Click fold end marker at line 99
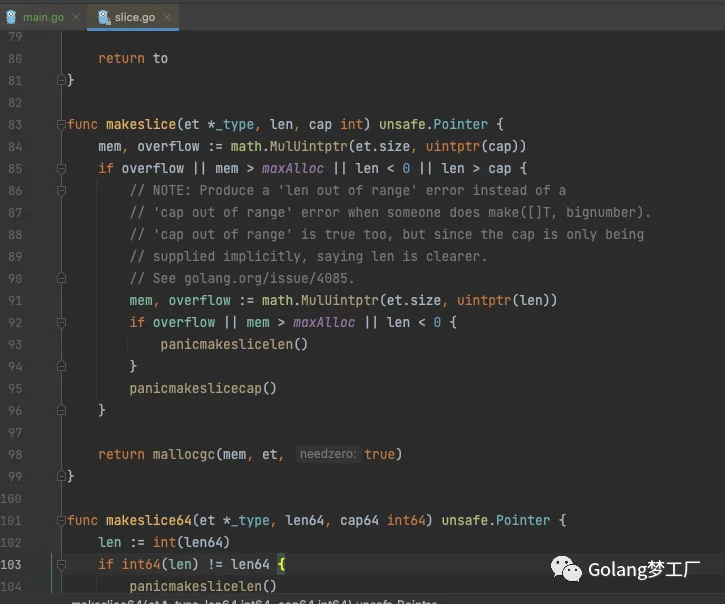Image resolution: width=725 pixels, height=604 pixels. click(61, 476)
